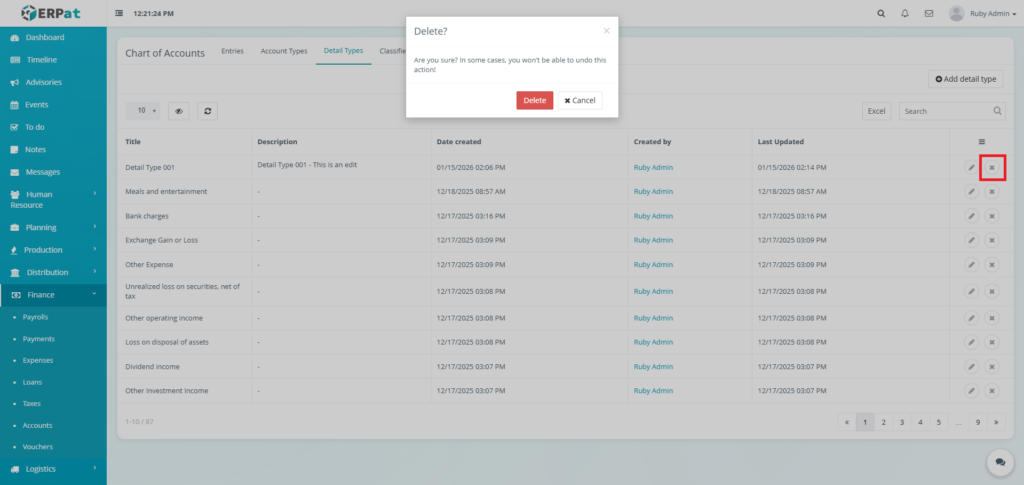Open the mail envelope icon
1024x485 pixels.
tap(929, 14)
